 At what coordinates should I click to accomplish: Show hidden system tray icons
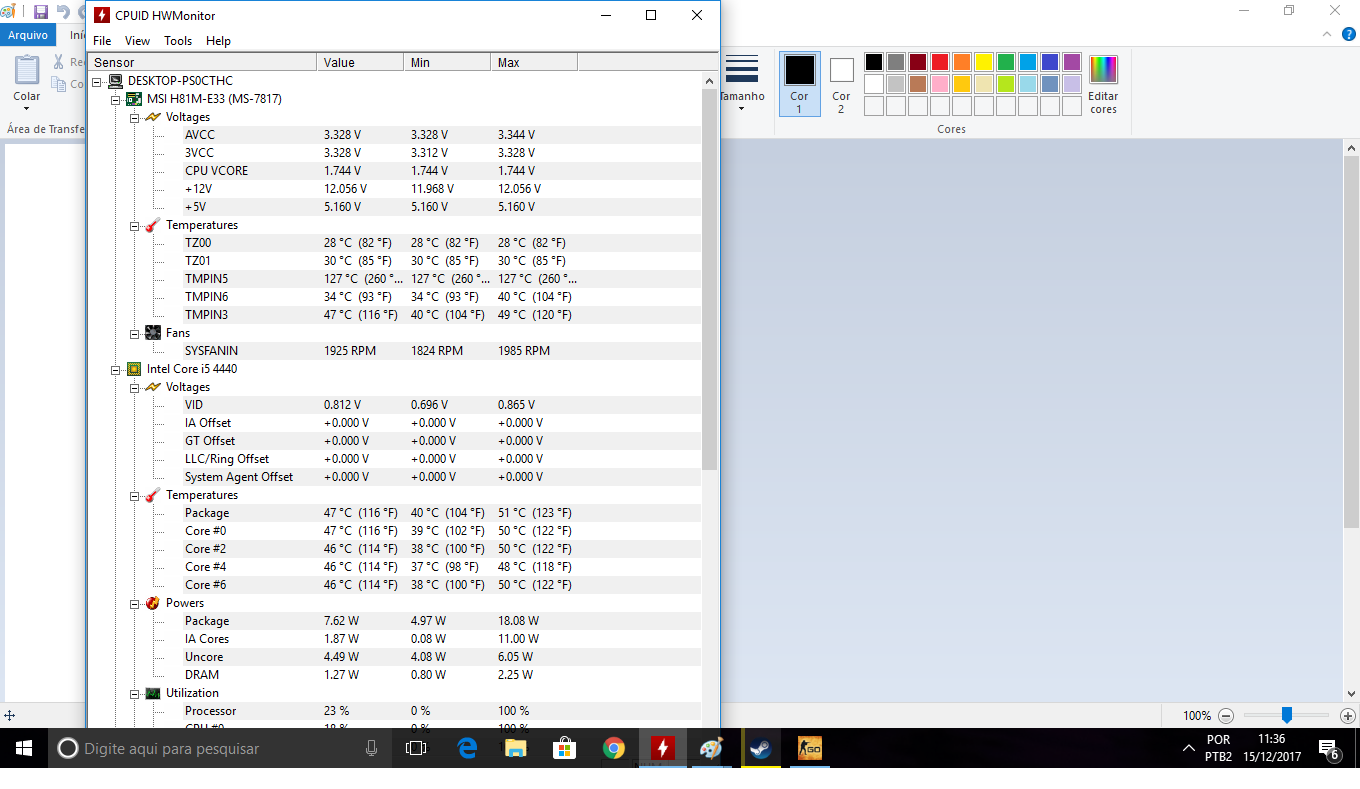point(1188,748)
